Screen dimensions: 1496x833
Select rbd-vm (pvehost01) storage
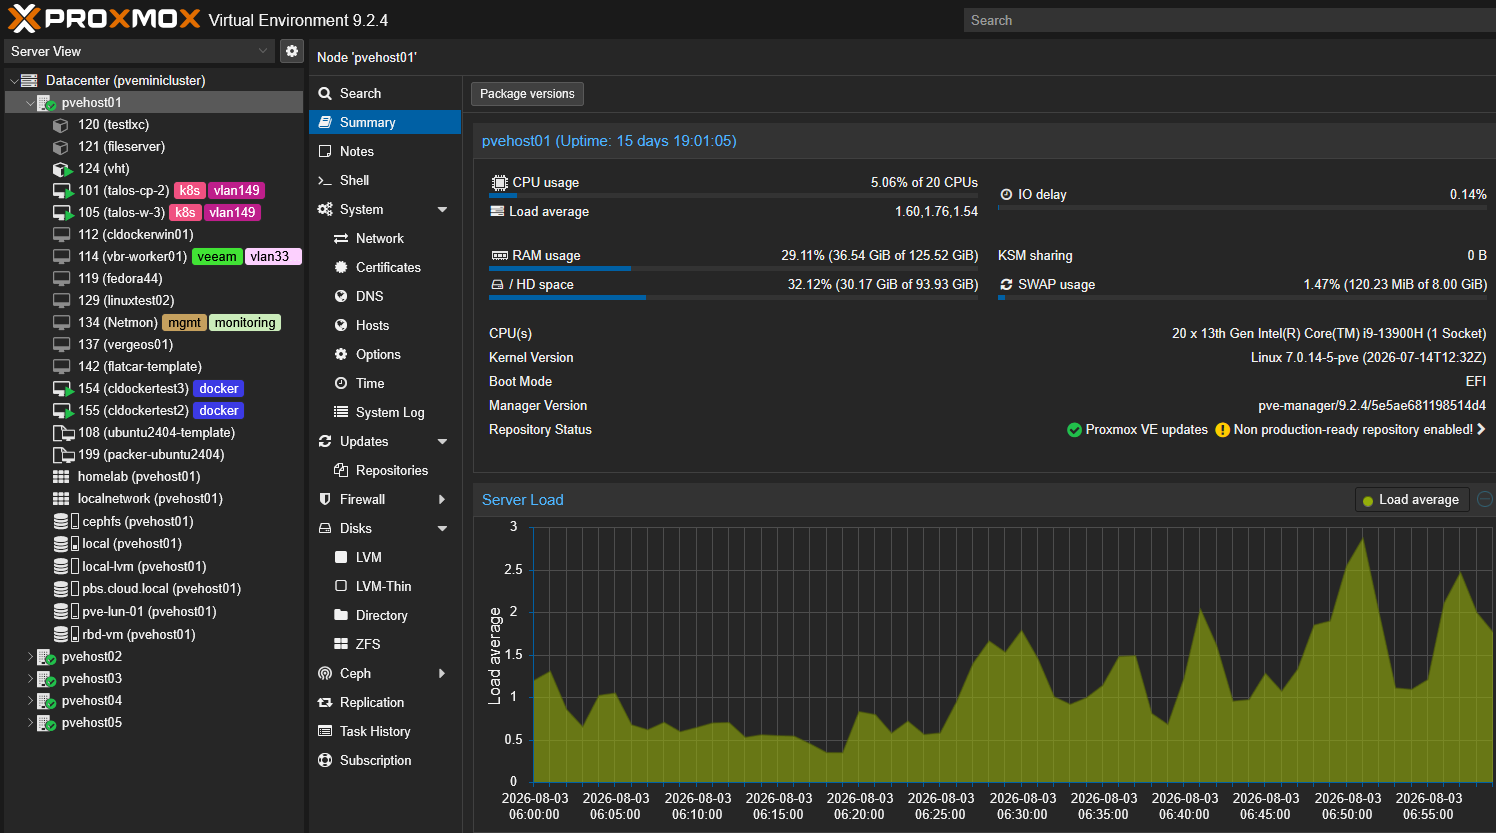pos(154,634)
